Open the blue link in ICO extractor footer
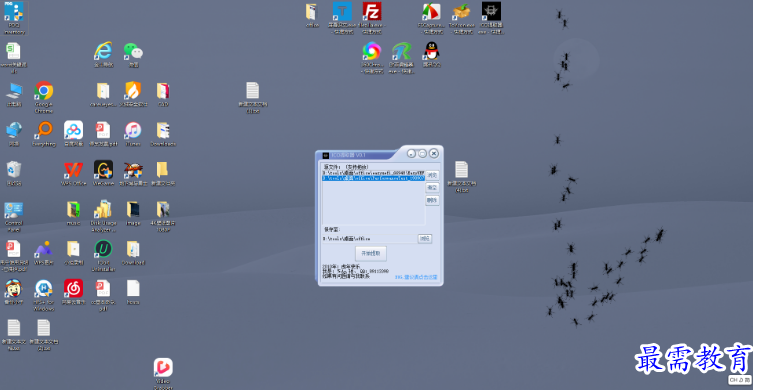Image resolution: width=759 pixels, height=390 pixels. click(x=416, y=277)
